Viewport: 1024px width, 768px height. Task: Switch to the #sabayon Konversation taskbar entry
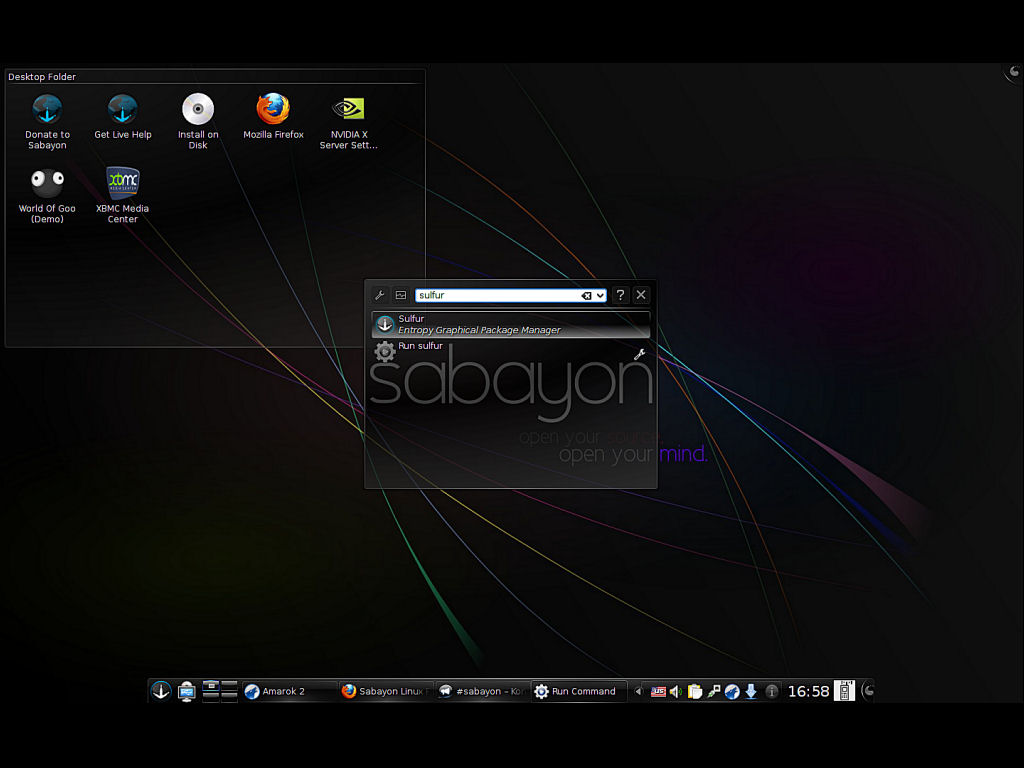pos(481,690)
